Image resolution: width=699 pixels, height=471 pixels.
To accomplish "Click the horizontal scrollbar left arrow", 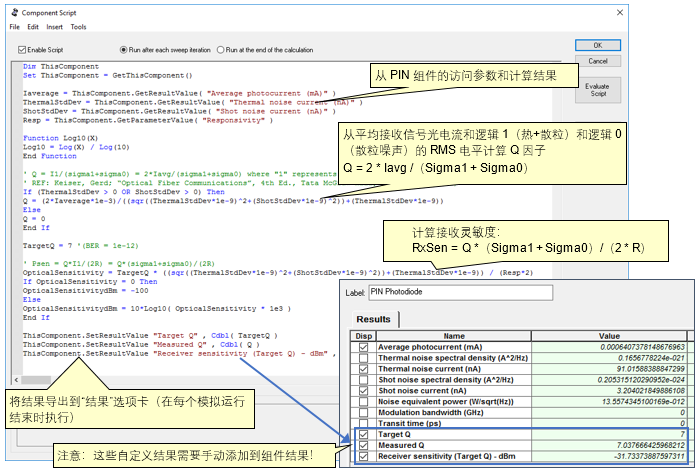I will coord(16,380).
